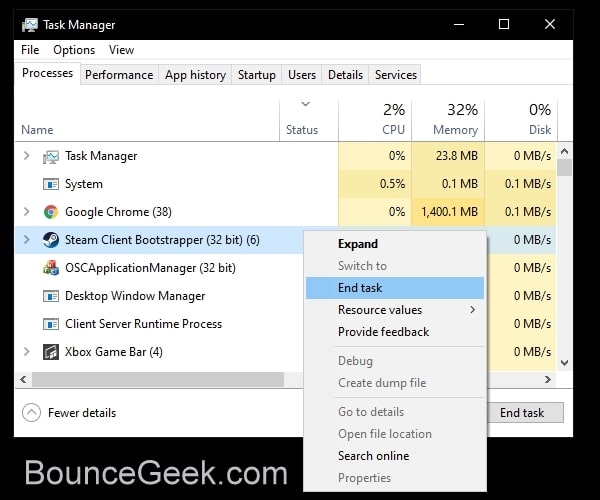This screenshot has width=600, height=500.
Task: Expand the Xbox Game Bar process group
Action: (x=26, y=352)
